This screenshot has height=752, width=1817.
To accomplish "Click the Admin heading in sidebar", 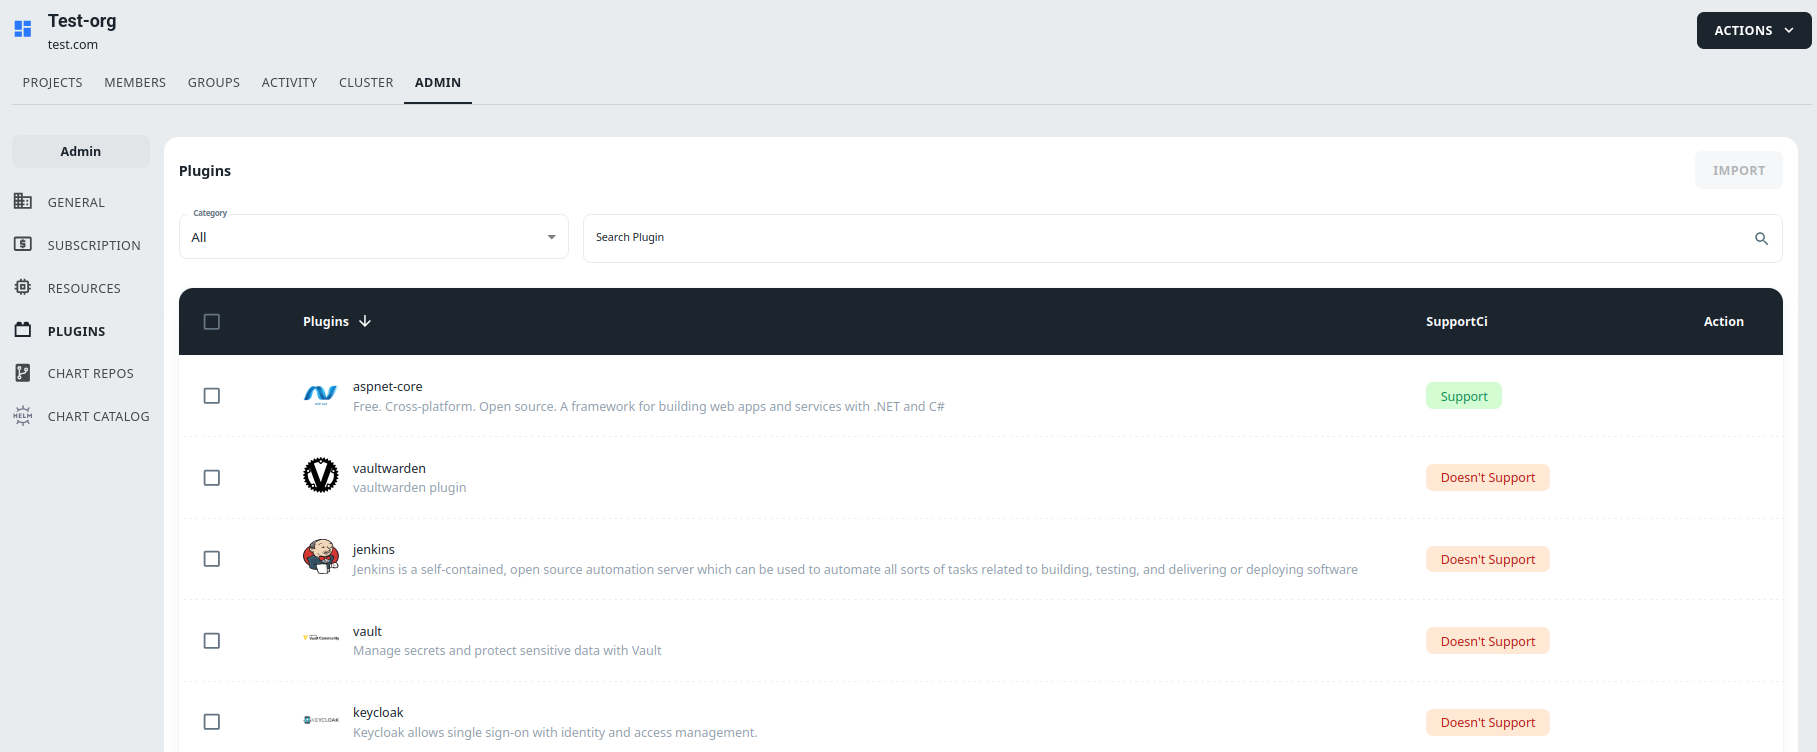I will click(x=81, y=151).
